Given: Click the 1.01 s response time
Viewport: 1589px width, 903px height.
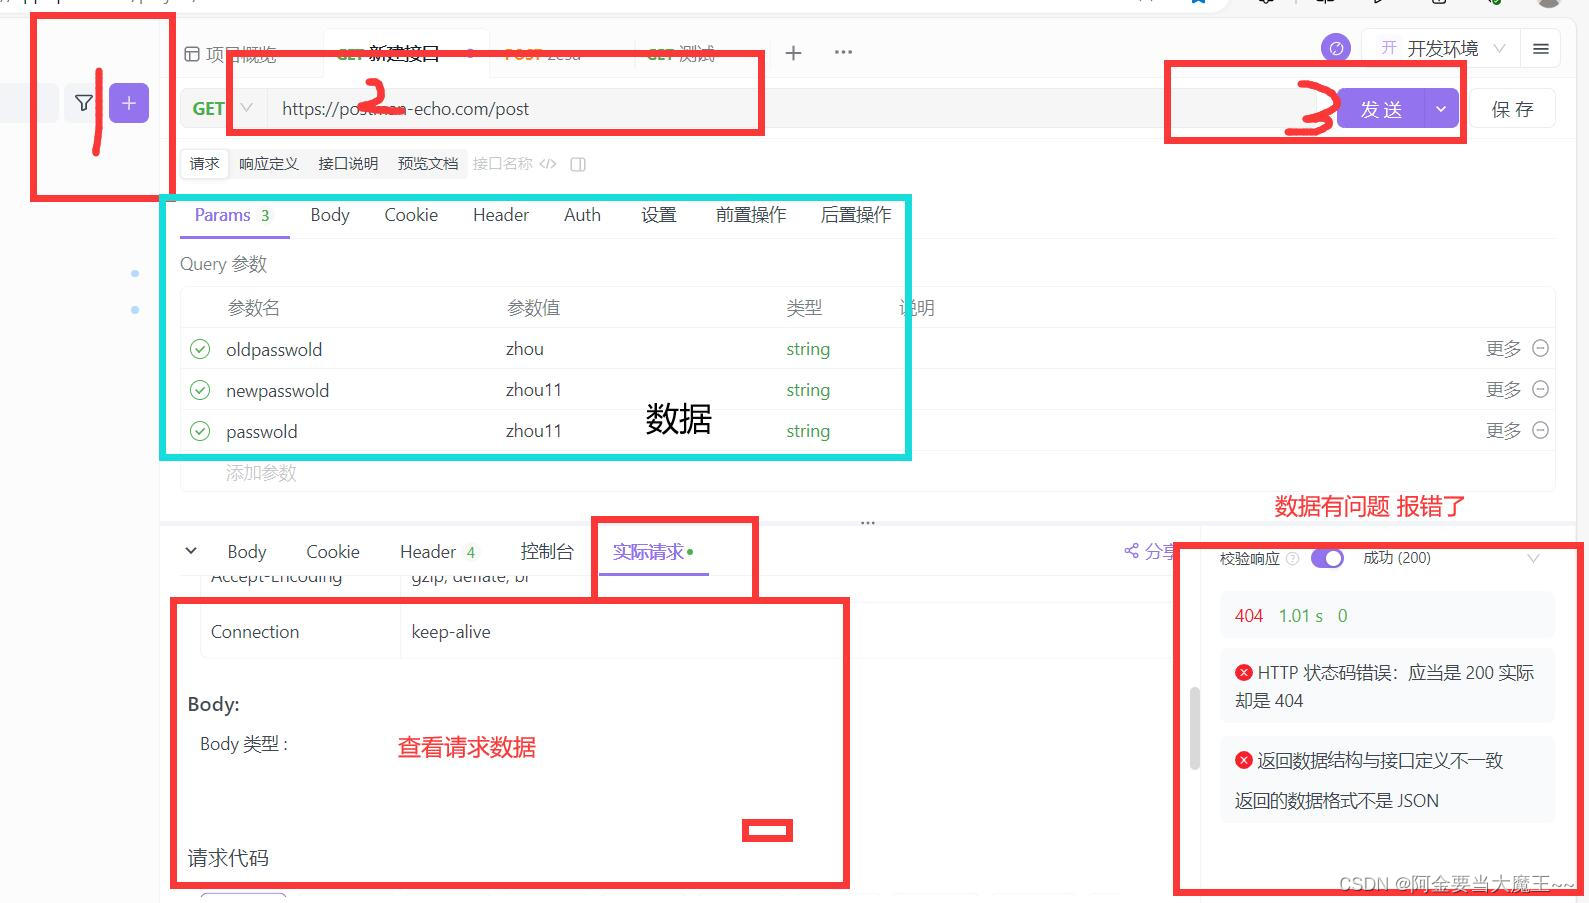Looking at the screenshot, I should [1301, 616].
